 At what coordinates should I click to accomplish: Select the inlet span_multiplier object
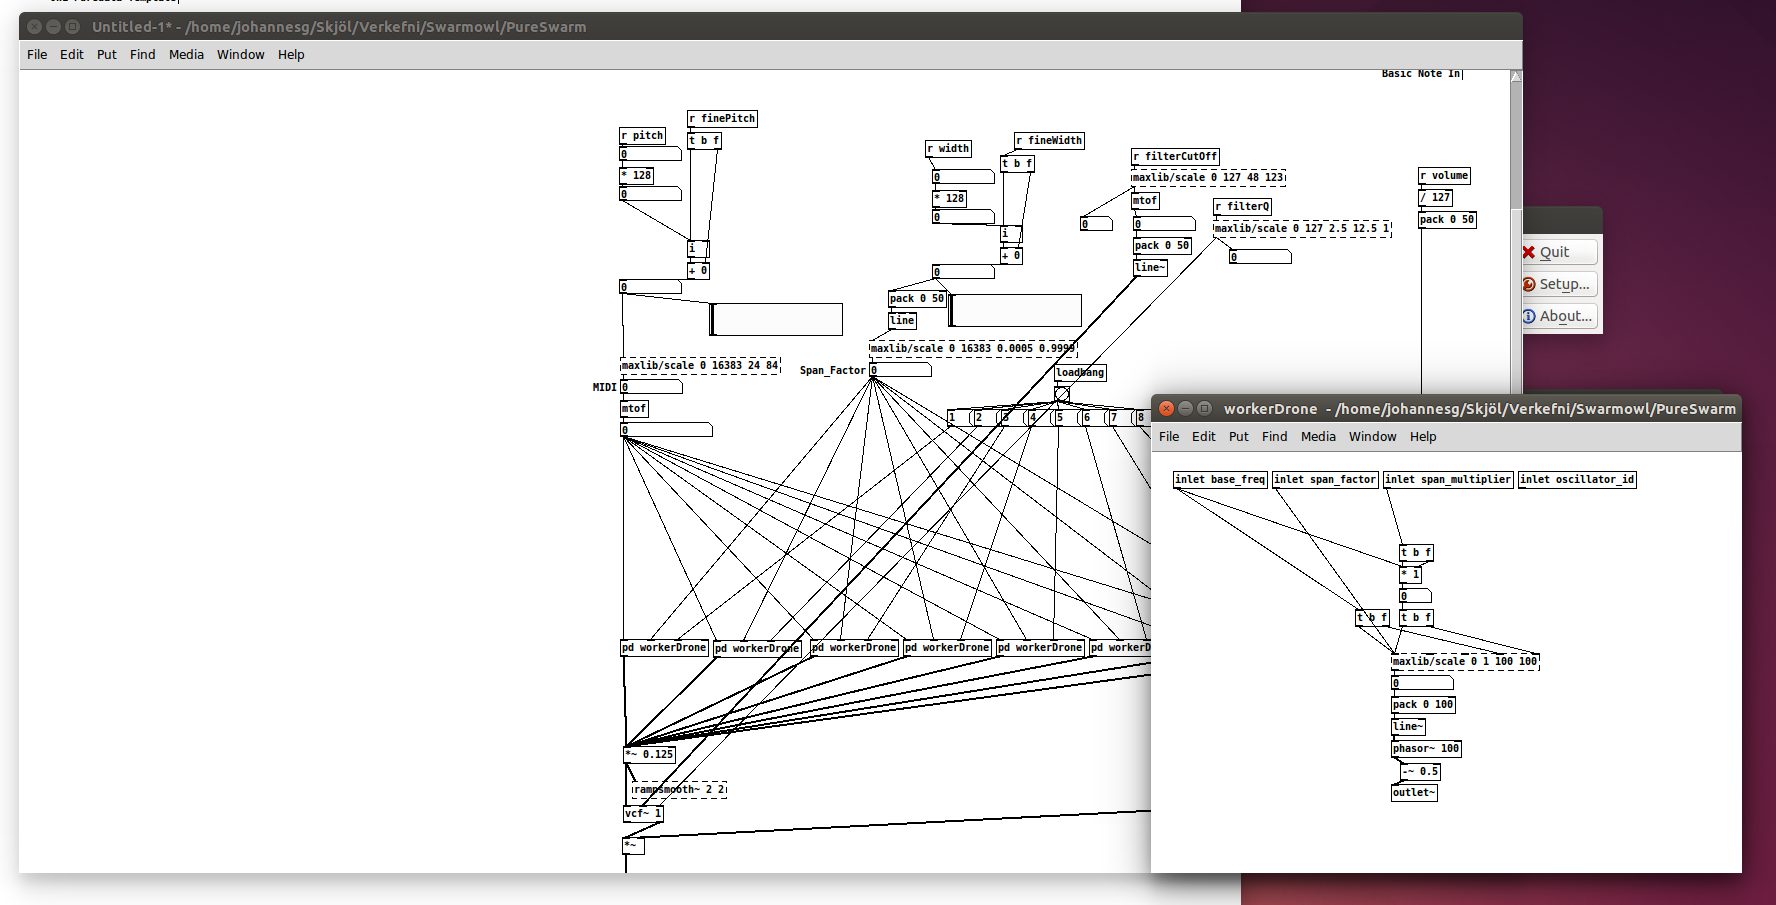coord(1448,479)
